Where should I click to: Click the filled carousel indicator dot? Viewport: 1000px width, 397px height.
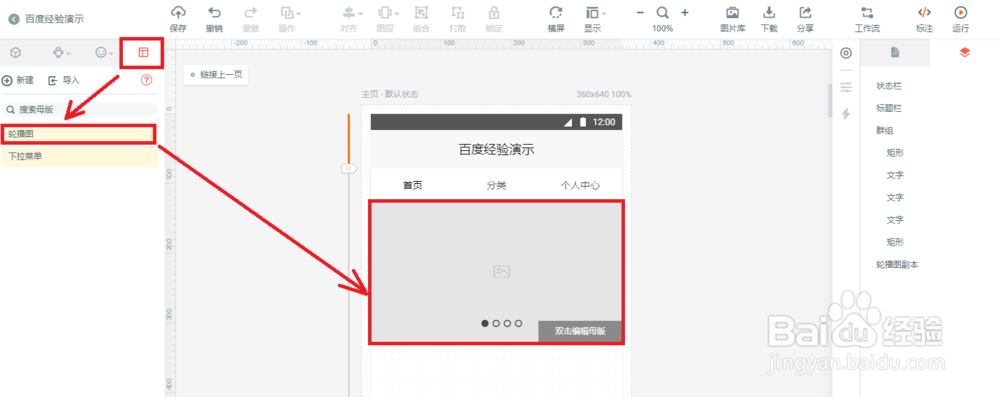[x=485, y=324]
